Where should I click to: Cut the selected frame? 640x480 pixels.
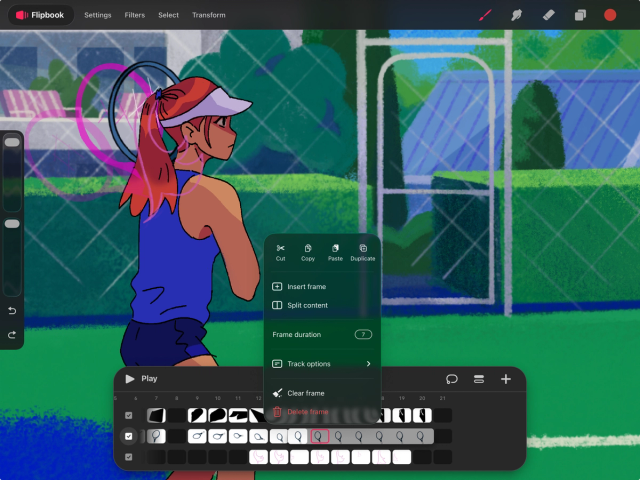[280, 252]
